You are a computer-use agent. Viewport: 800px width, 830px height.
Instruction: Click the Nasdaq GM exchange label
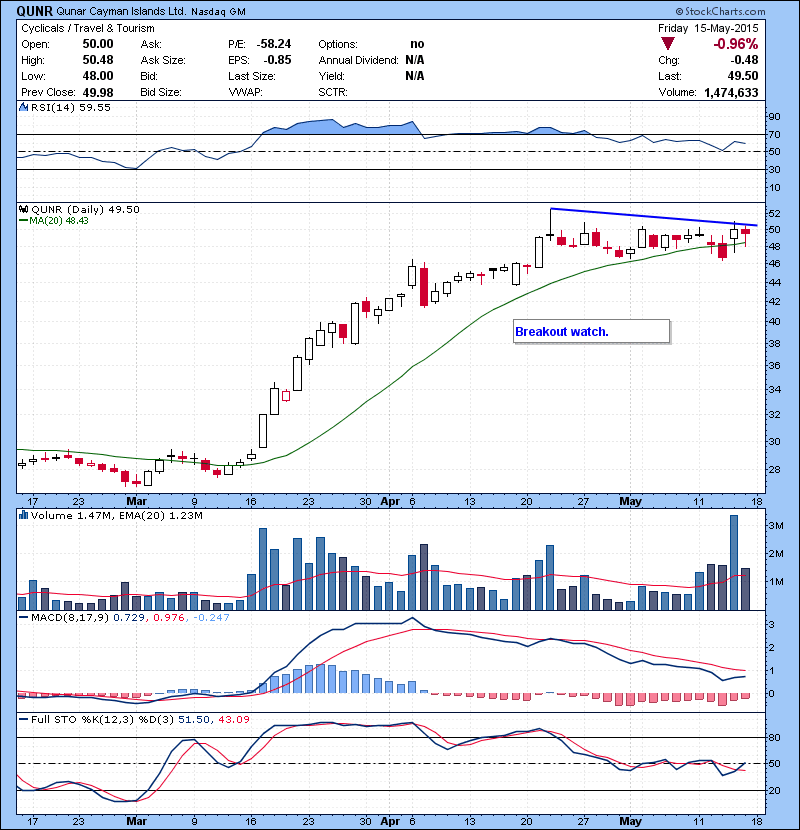[x=218, y=12]
